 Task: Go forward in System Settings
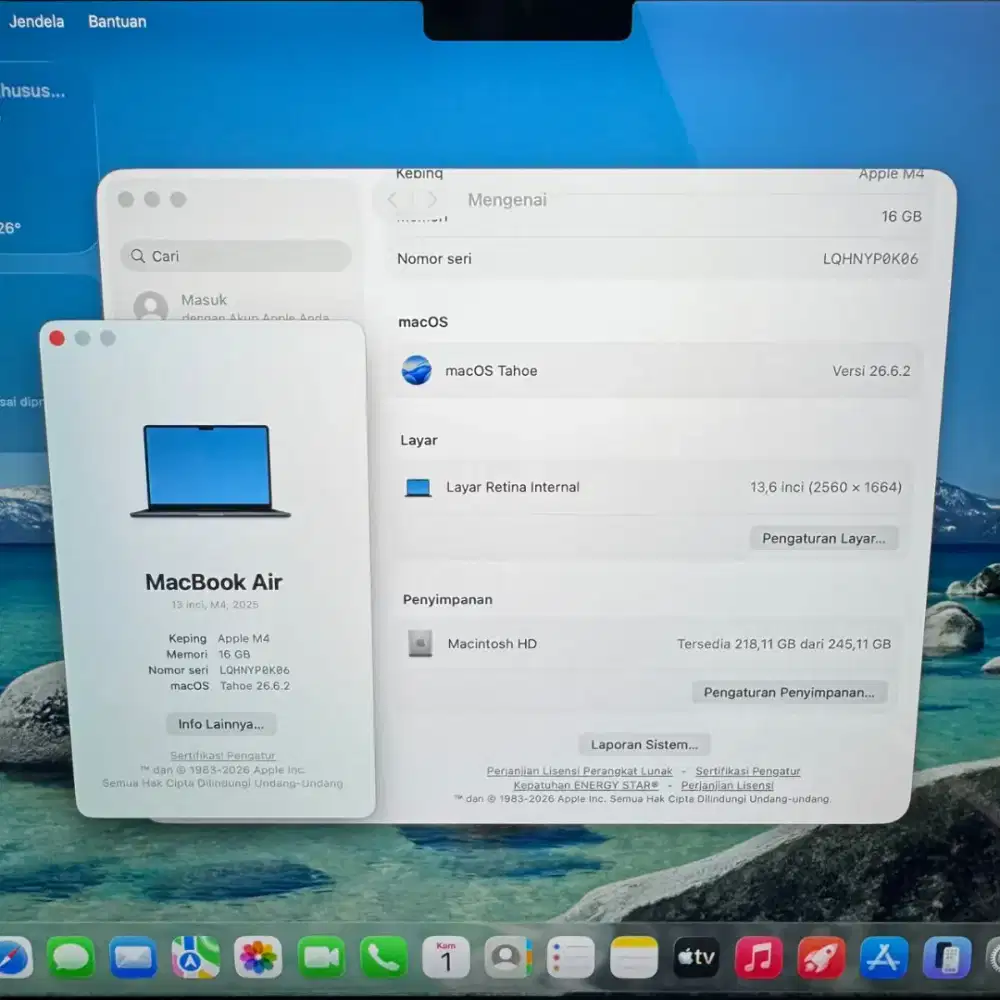[x=432, y=200]
